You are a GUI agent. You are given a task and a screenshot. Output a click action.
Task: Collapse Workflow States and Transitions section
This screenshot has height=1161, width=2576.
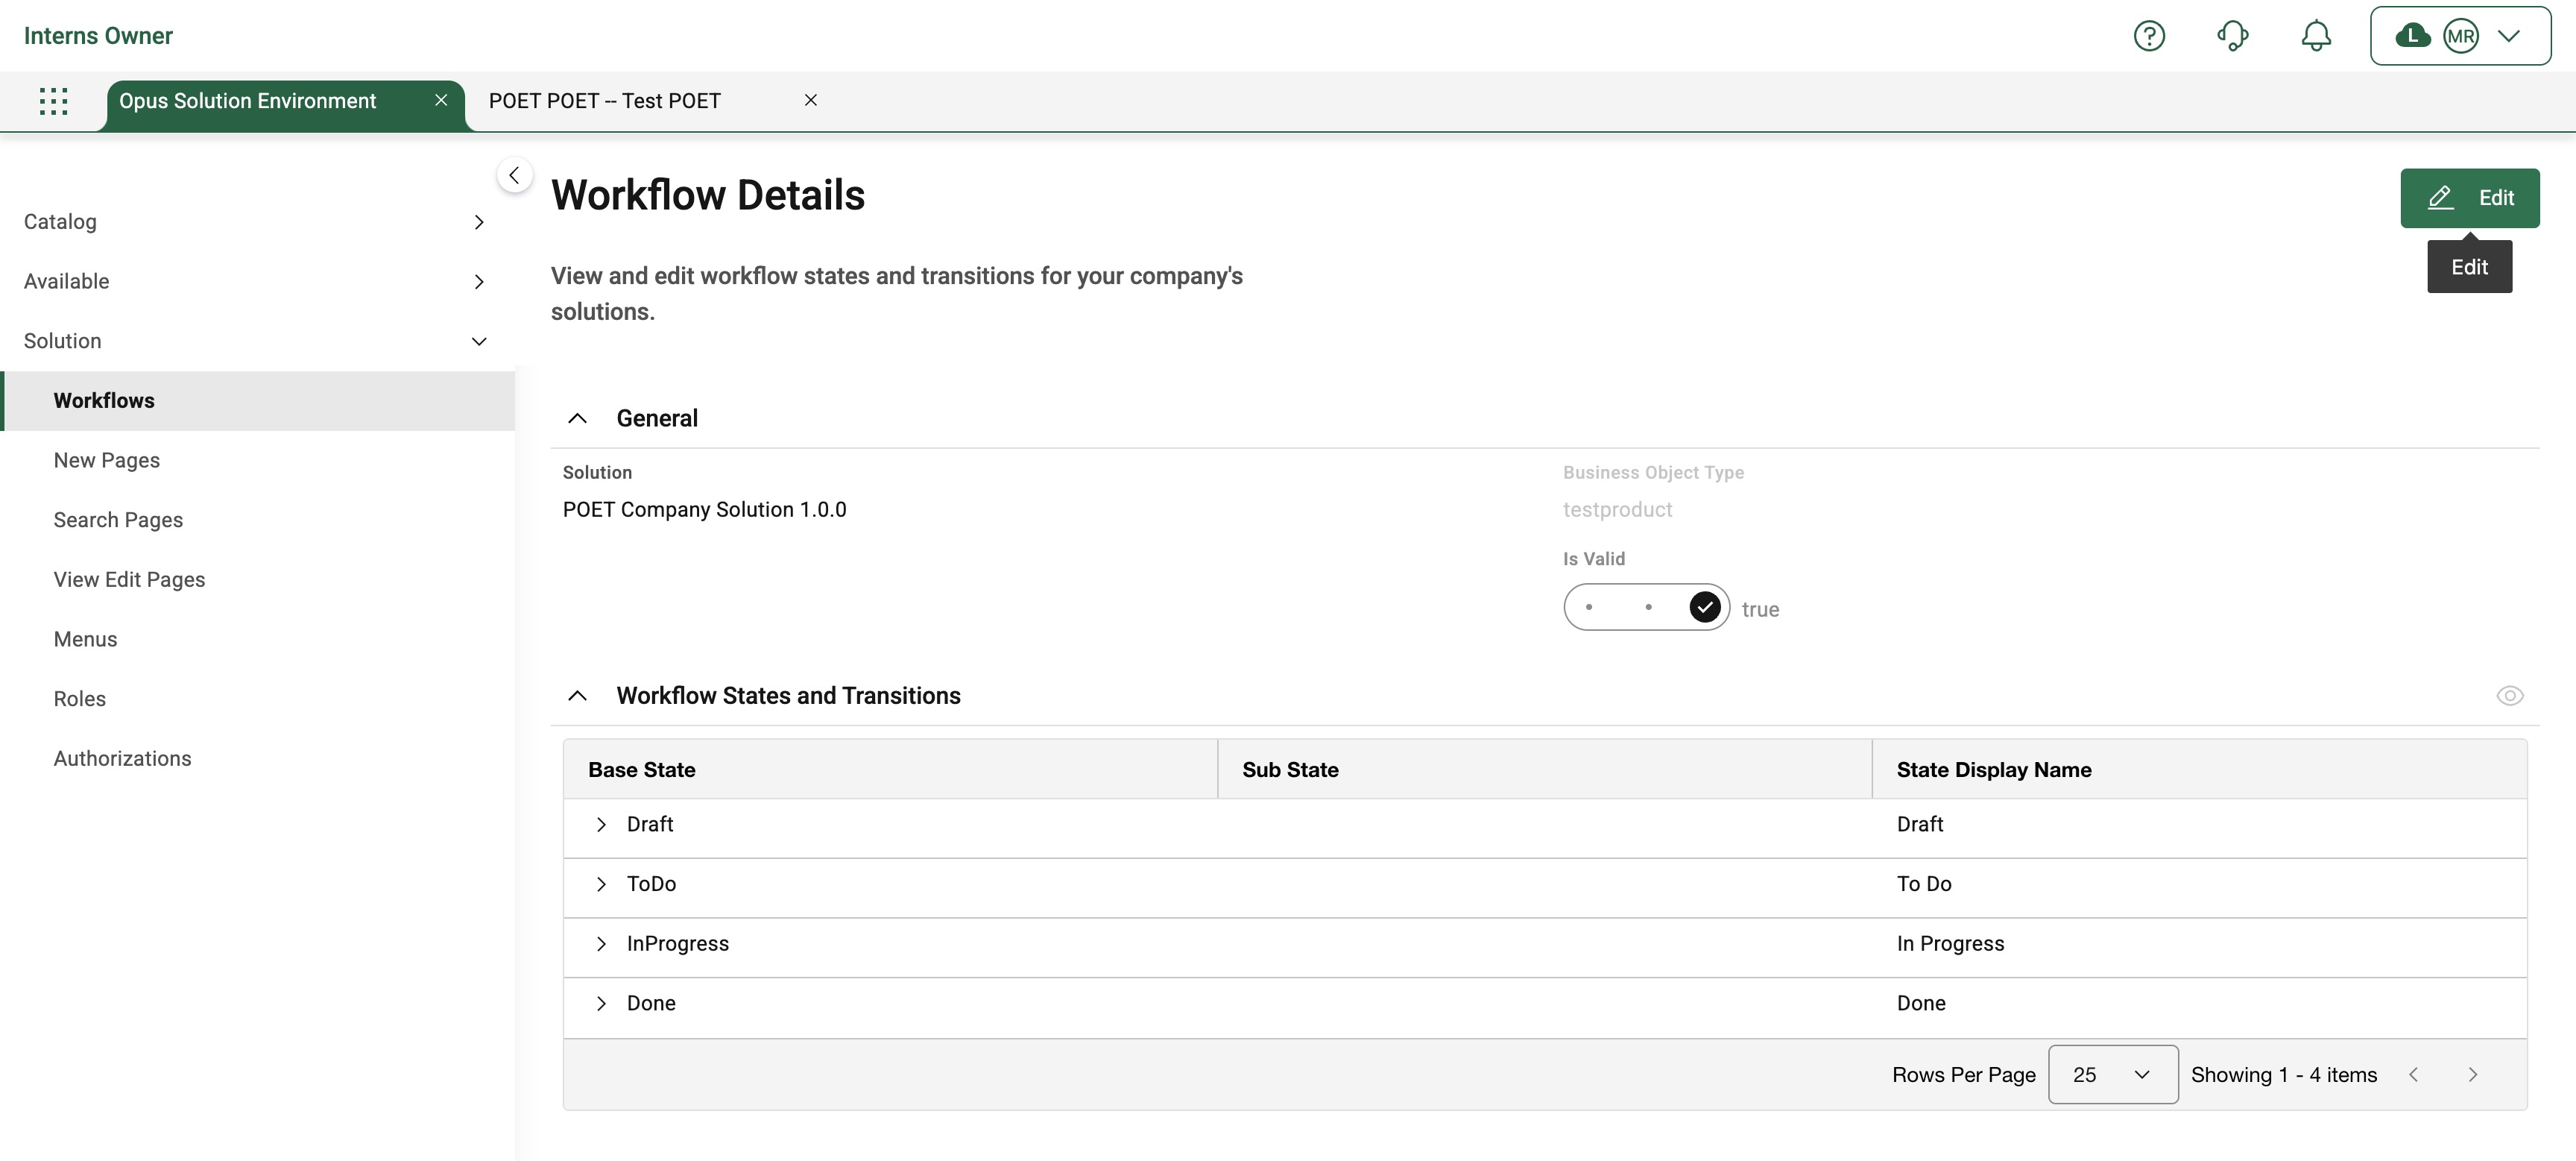(577, 695)
